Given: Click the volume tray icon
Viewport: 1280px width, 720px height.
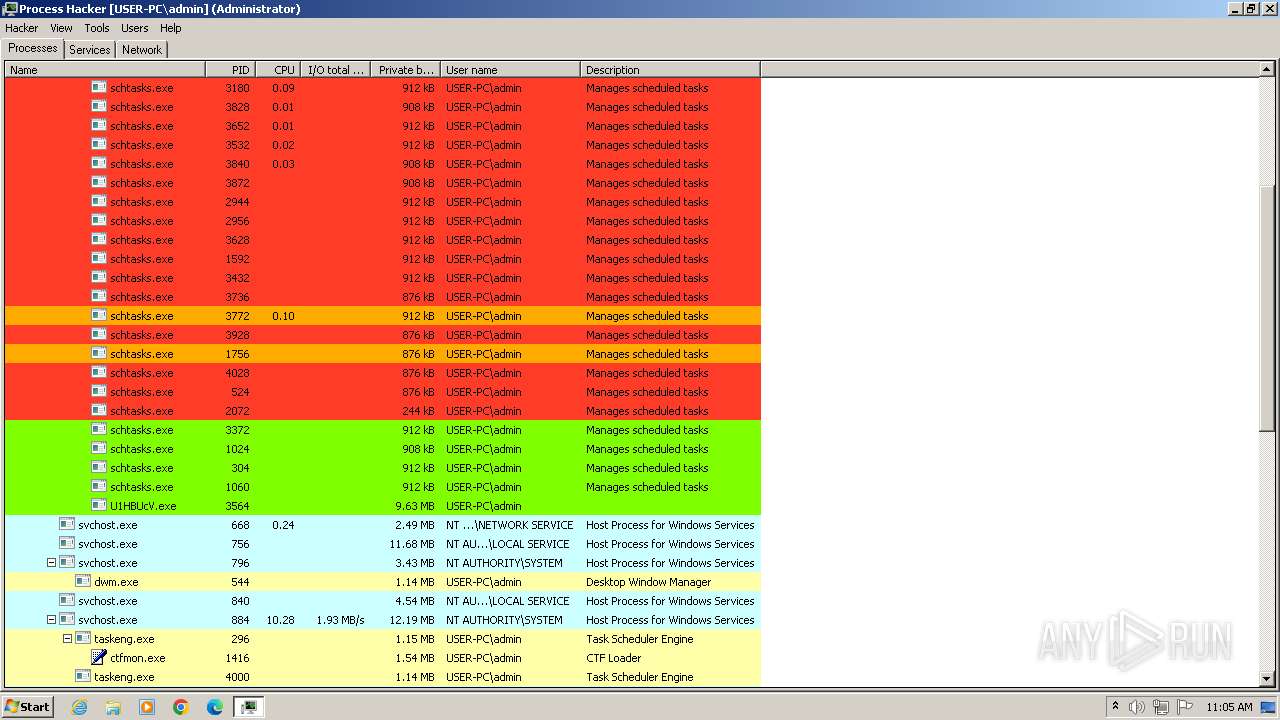Looking at the screenshot, I should tap(1137, 707).
